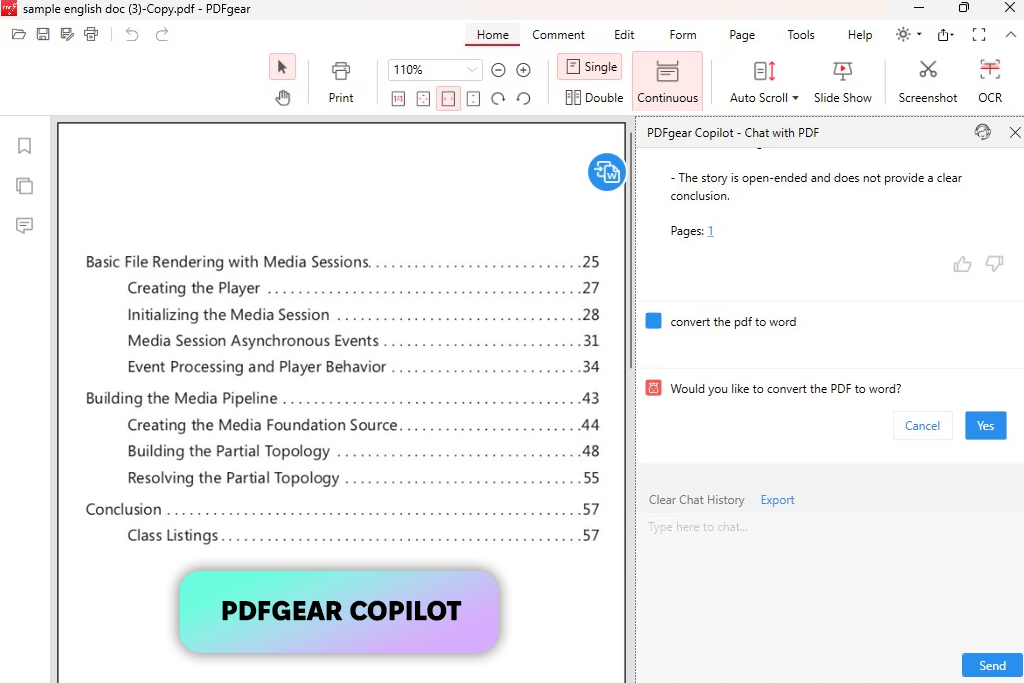The height and width of the screenshot is (683, 1024).
Task: Toggle Continuous scrolling mode
Action: coord(667,82)
